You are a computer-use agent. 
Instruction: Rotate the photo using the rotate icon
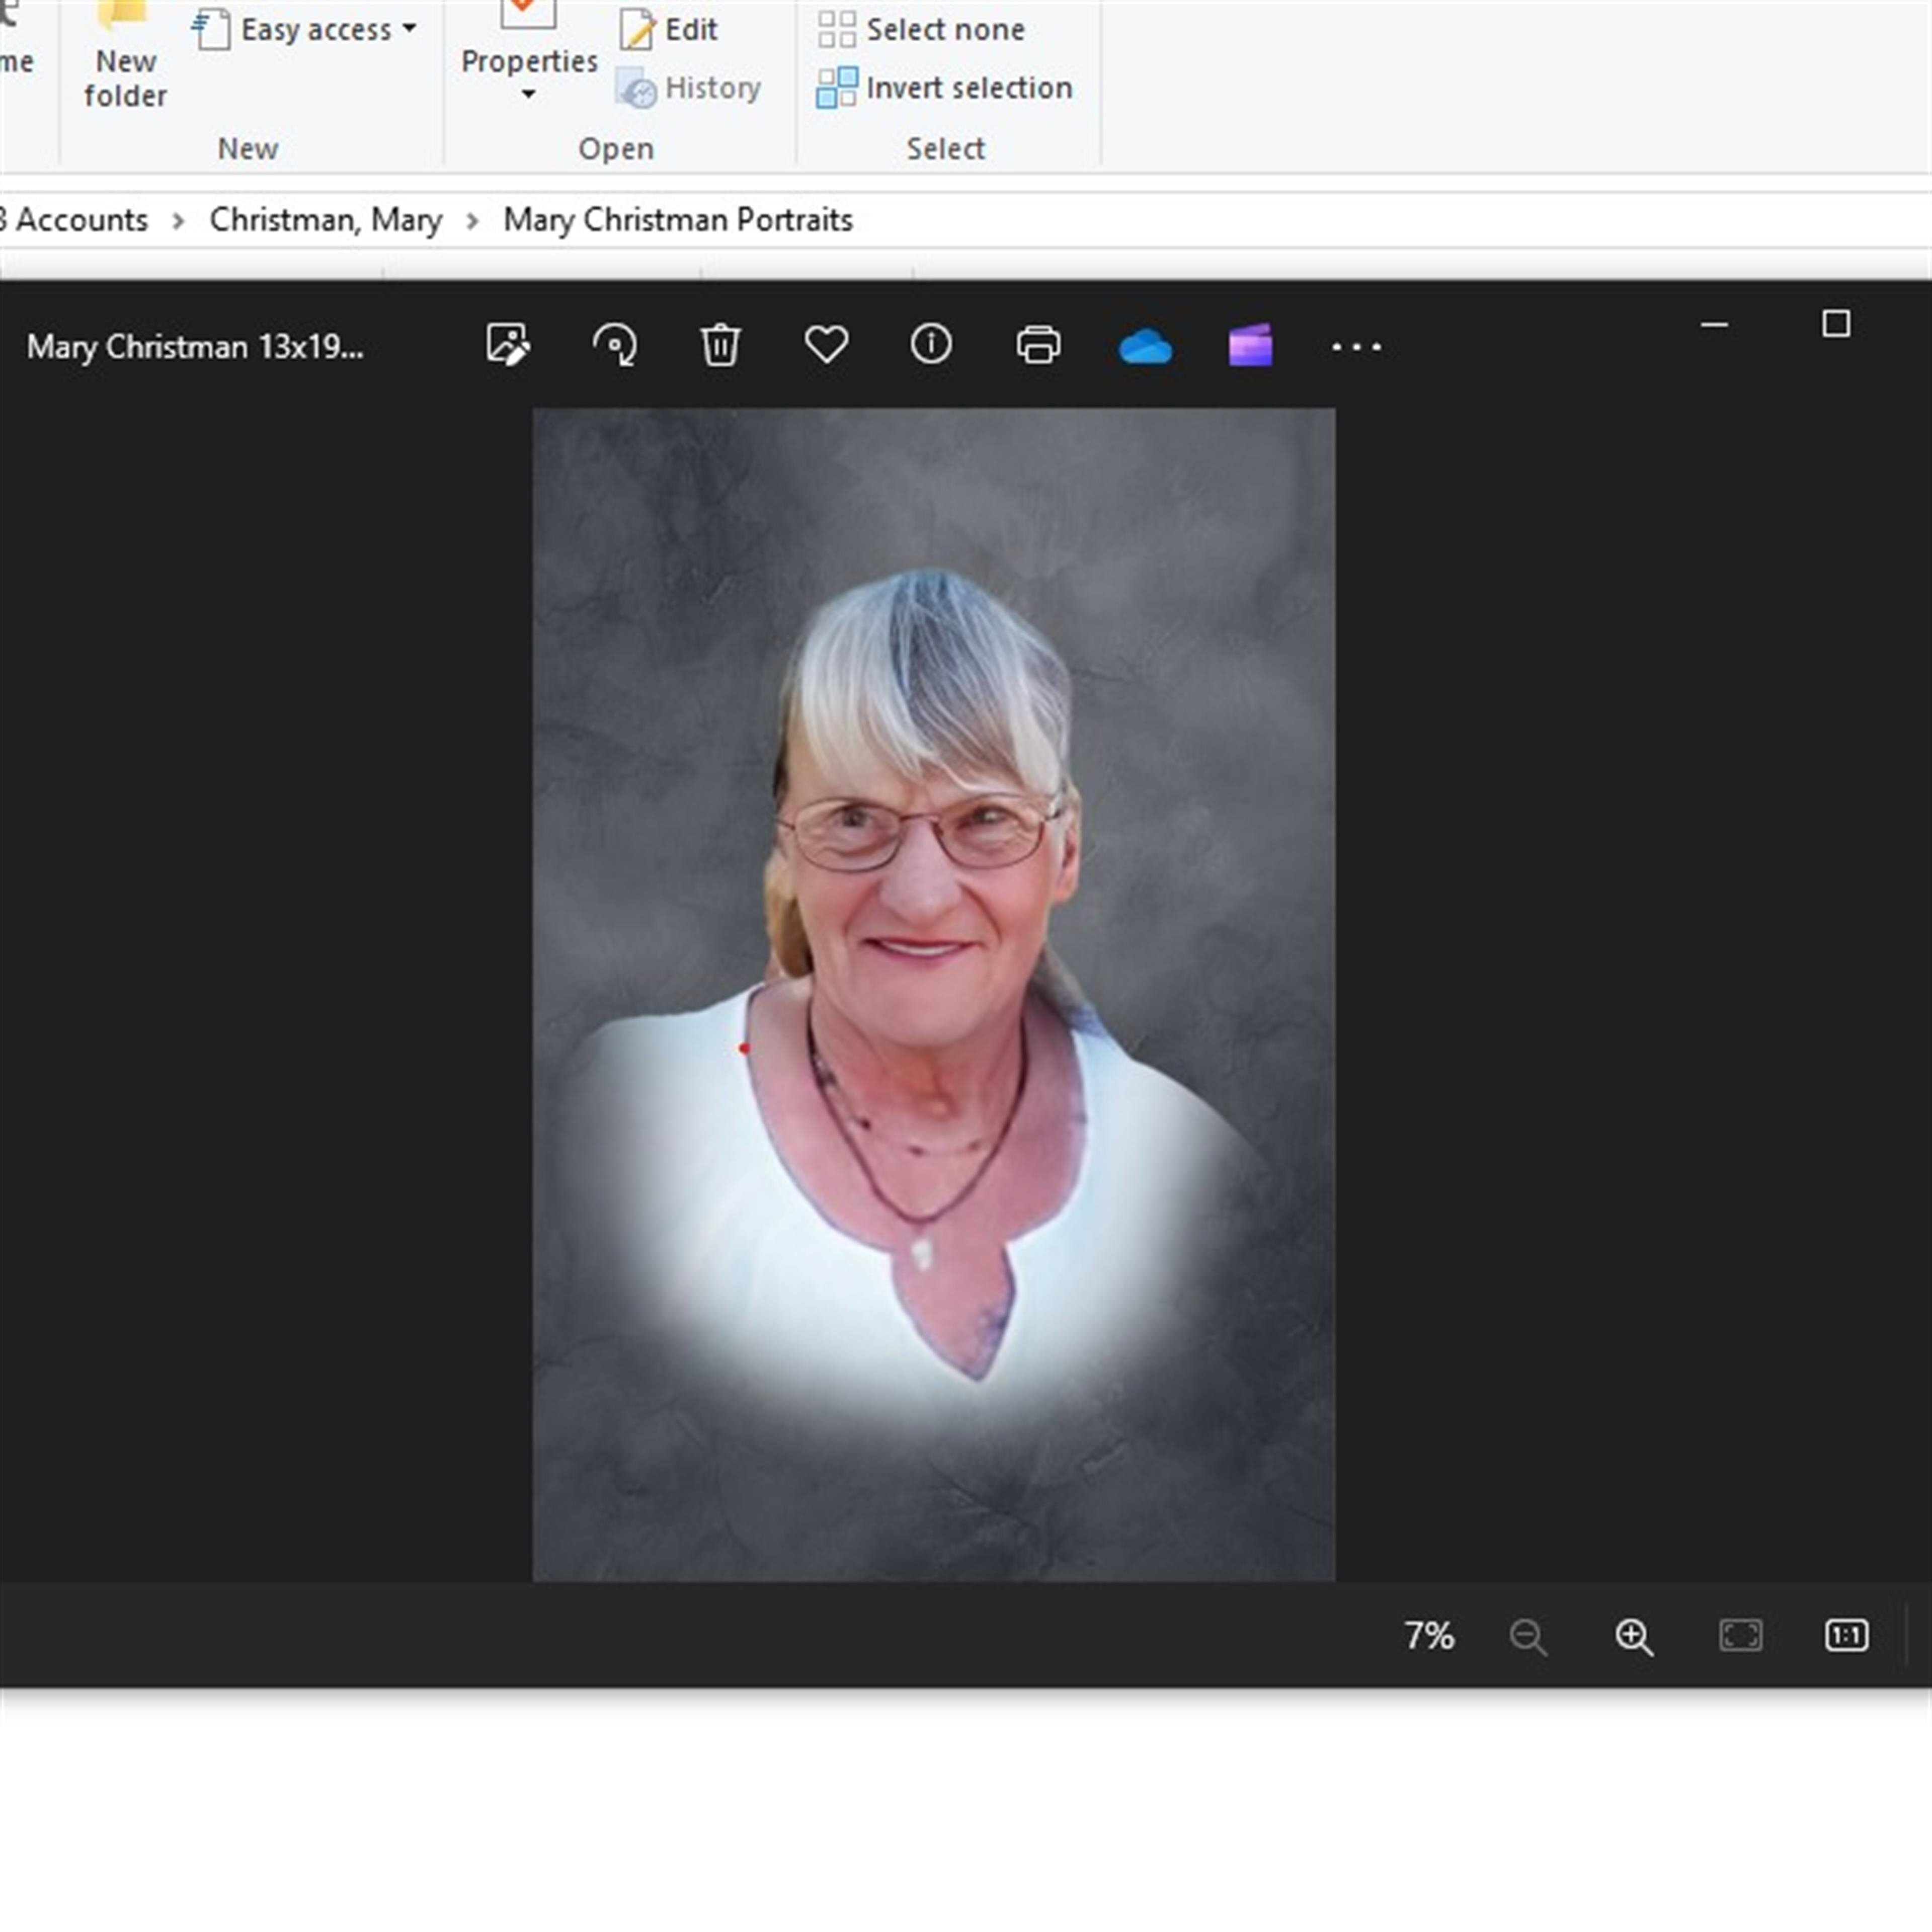click(x=615, y=345)
